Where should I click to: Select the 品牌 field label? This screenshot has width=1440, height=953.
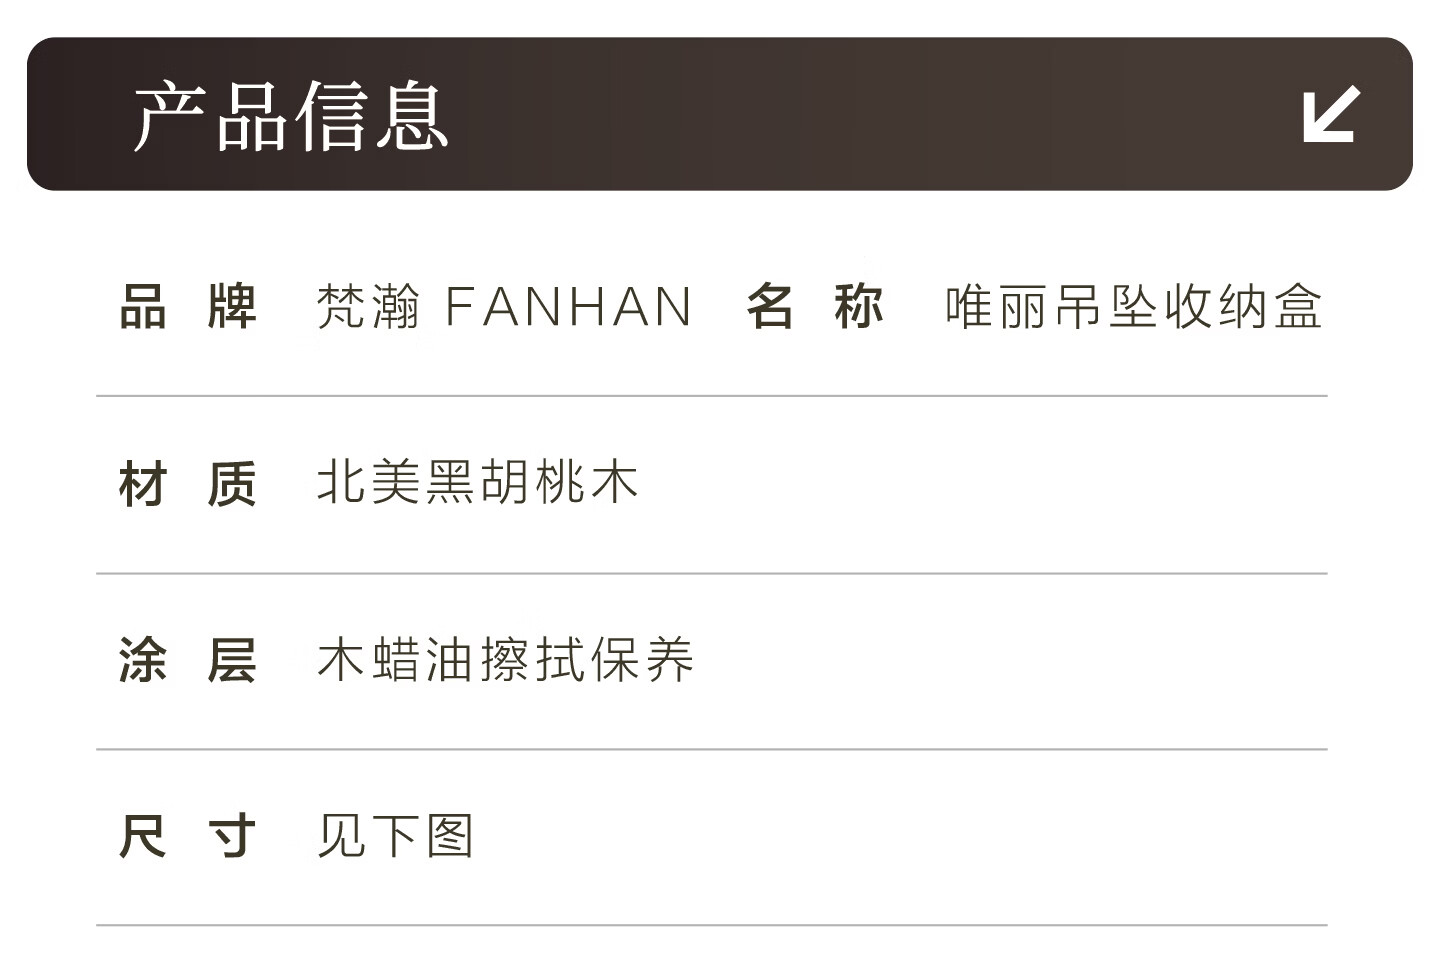pos(188,307)
